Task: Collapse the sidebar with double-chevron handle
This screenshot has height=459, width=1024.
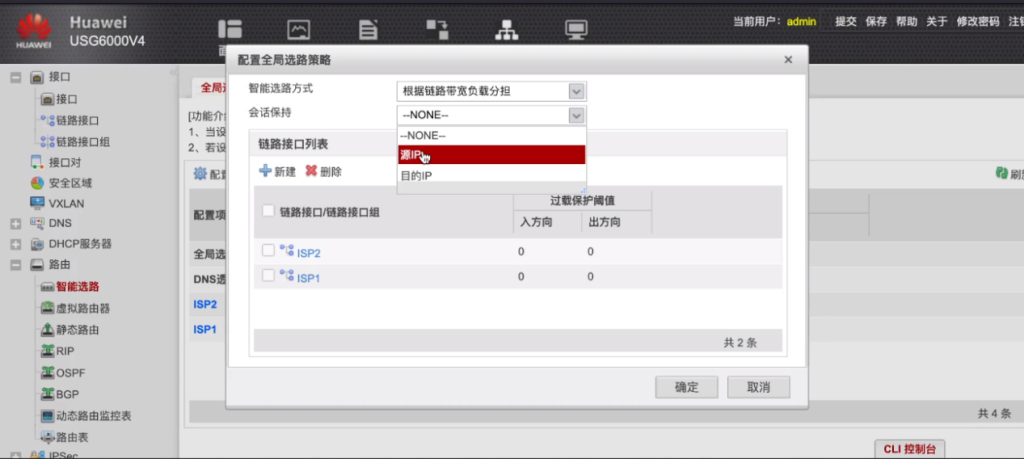Action: [x=173, y=72]
